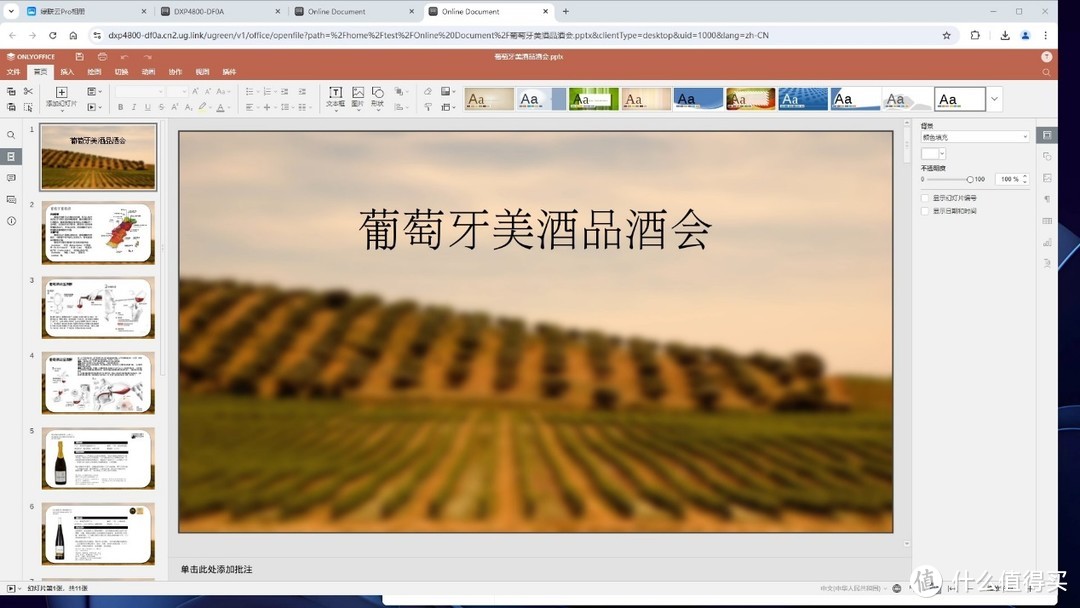Switch to the 插入 ribbon tab

pos(67,71)
